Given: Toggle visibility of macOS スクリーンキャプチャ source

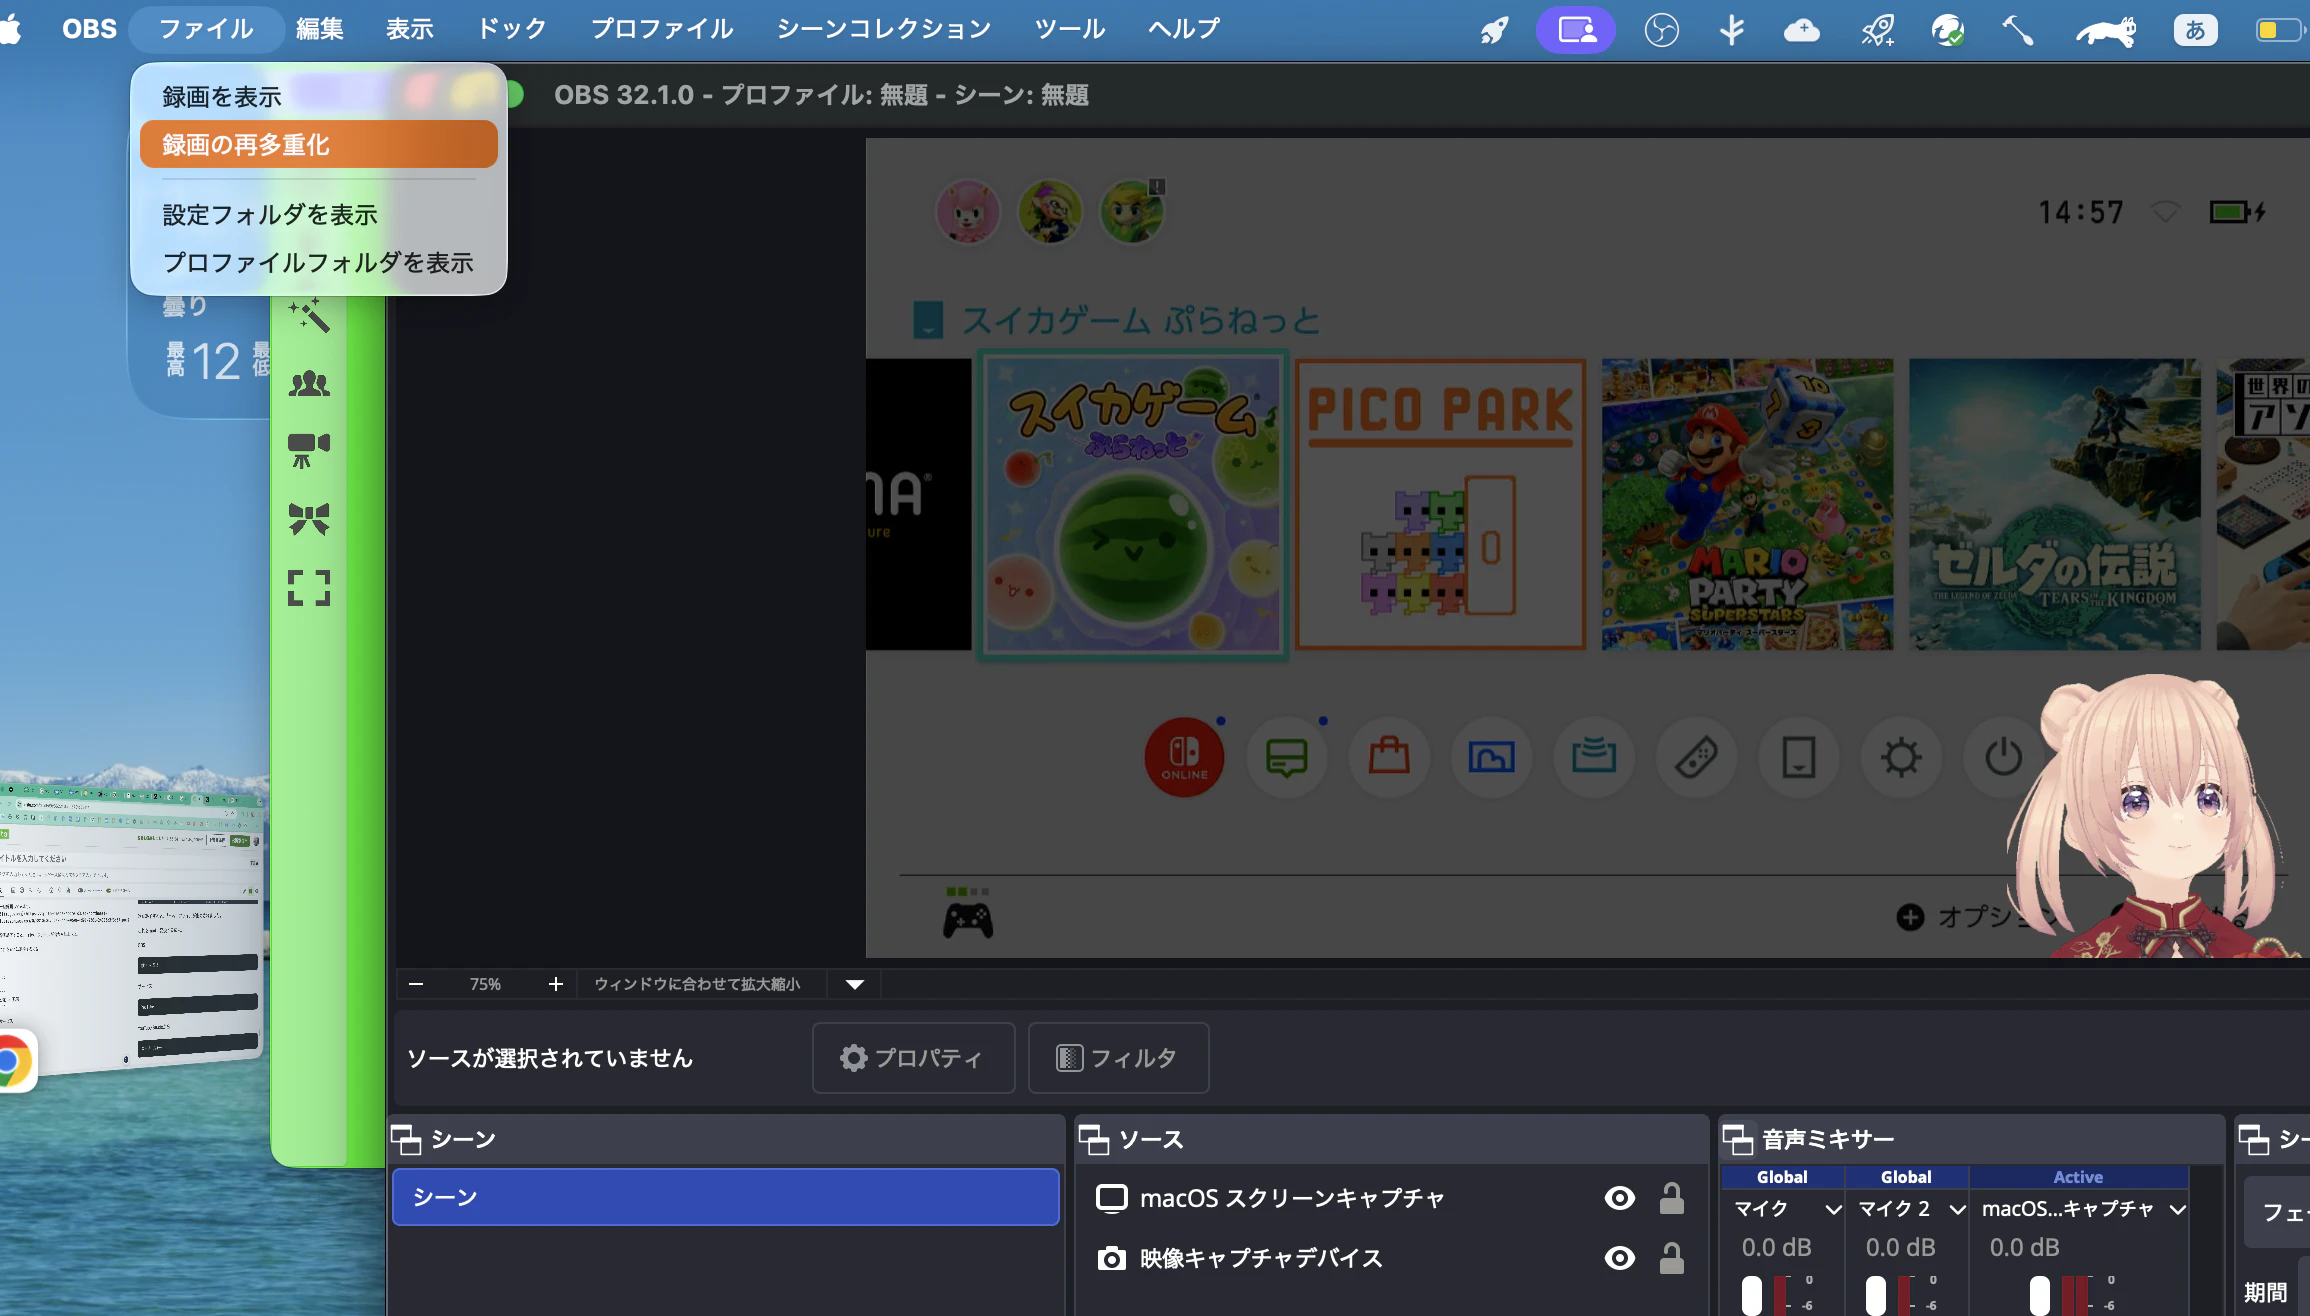Looking at the screenshot, I should coord(1619,1198).
